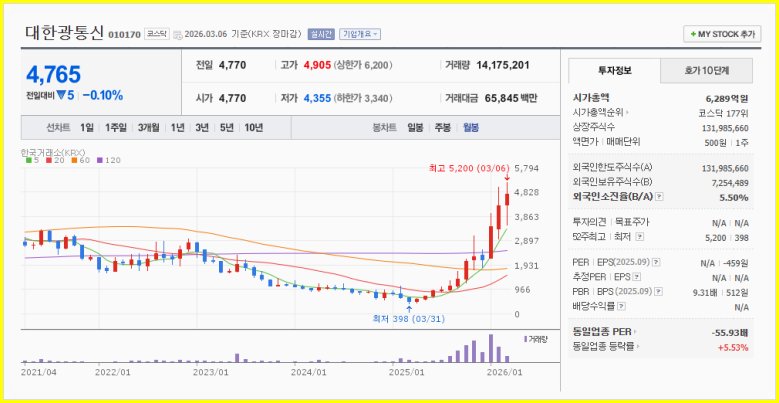The width and height of the screenshot is (779, 403).
Task: Click the 상장주식수 value 131,985,660
Action: tap(725, 128)
